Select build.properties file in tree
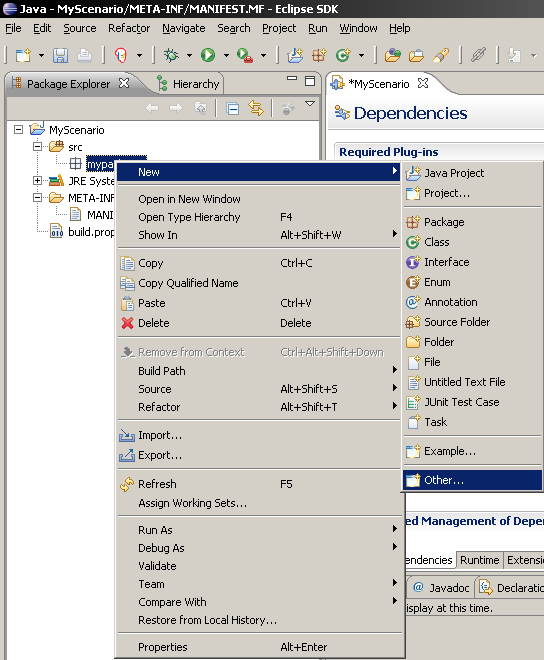The width and height of the screenshot is (544, 660). 83,232
